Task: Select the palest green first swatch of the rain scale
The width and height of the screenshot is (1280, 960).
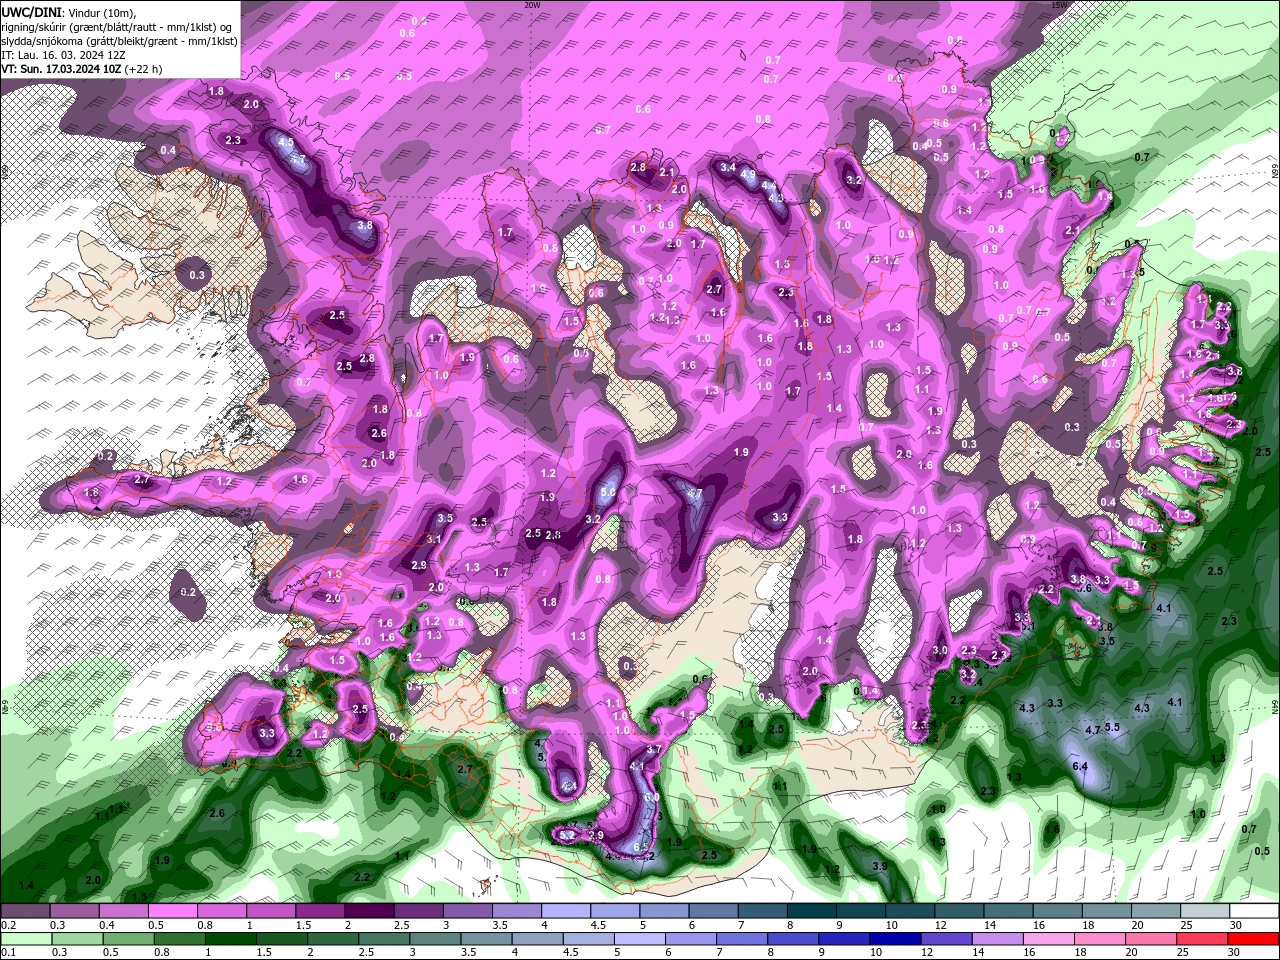Action: 24,939
